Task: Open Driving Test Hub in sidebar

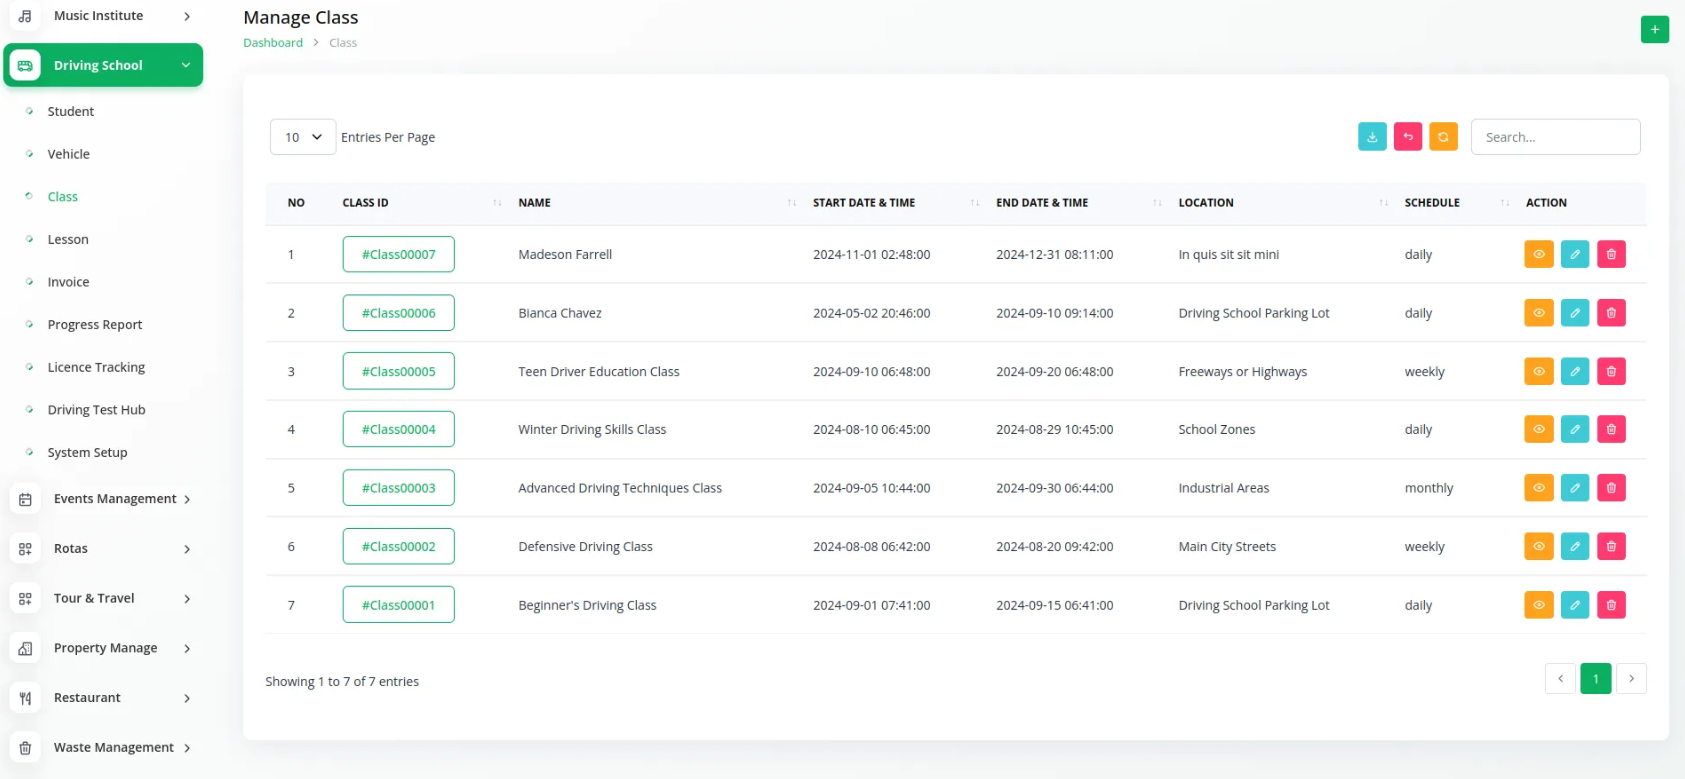Action: pyautogui.click(x=96, y=410)
